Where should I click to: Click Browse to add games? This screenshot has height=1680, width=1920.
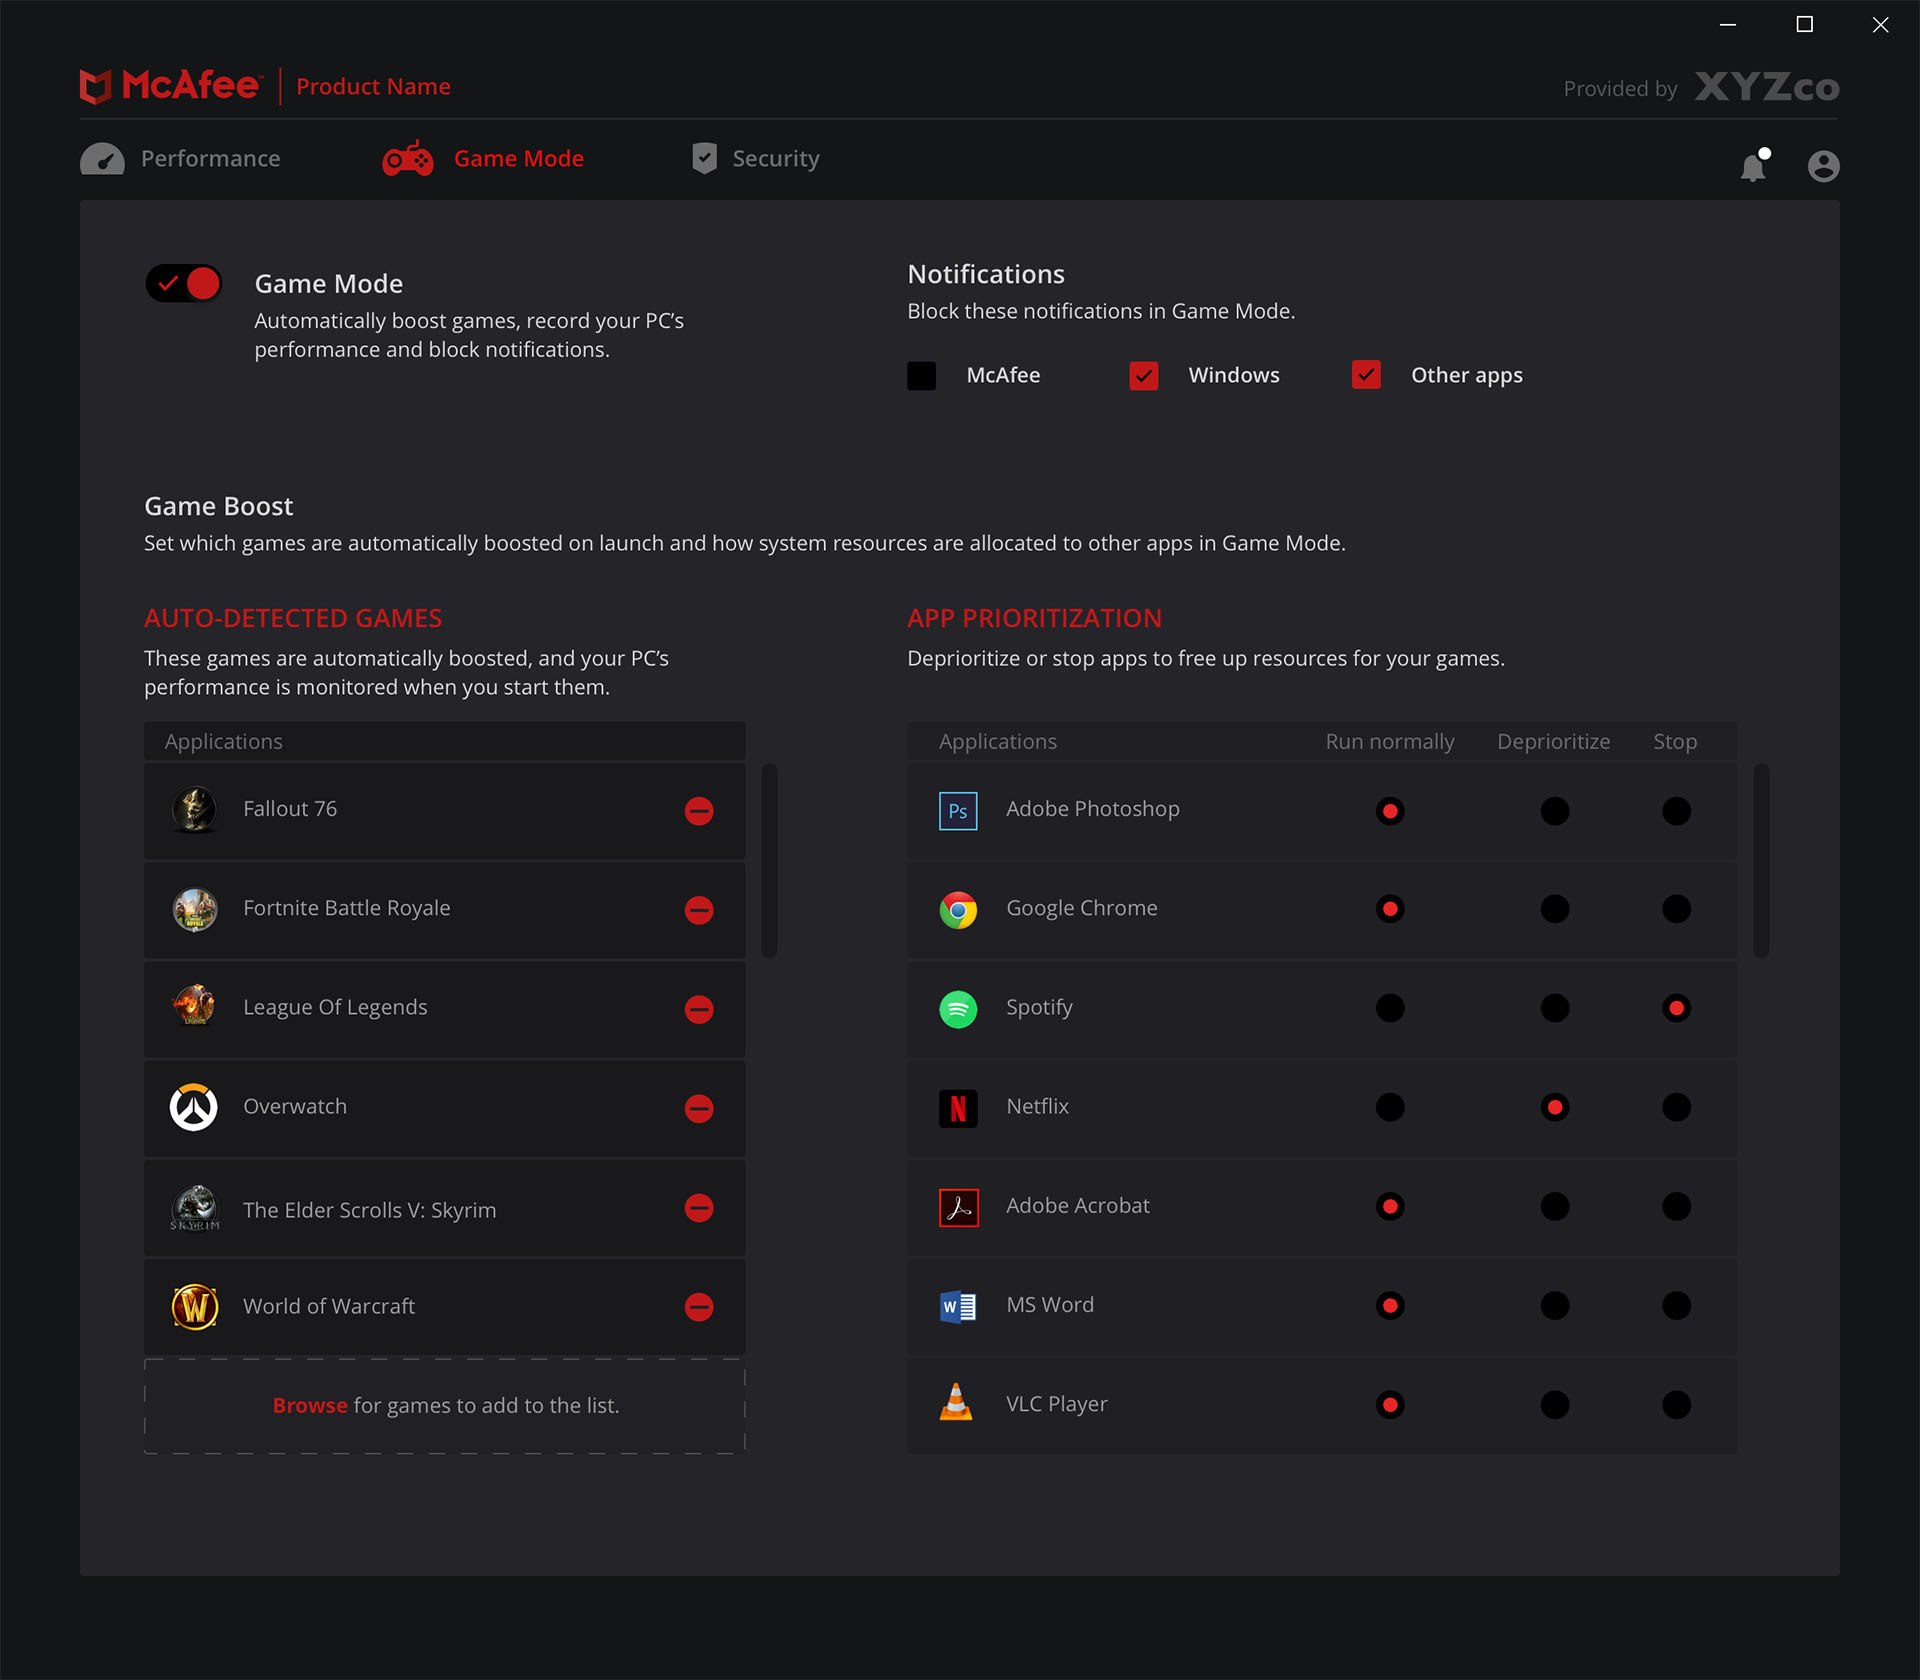click(x=310, y=1405)
